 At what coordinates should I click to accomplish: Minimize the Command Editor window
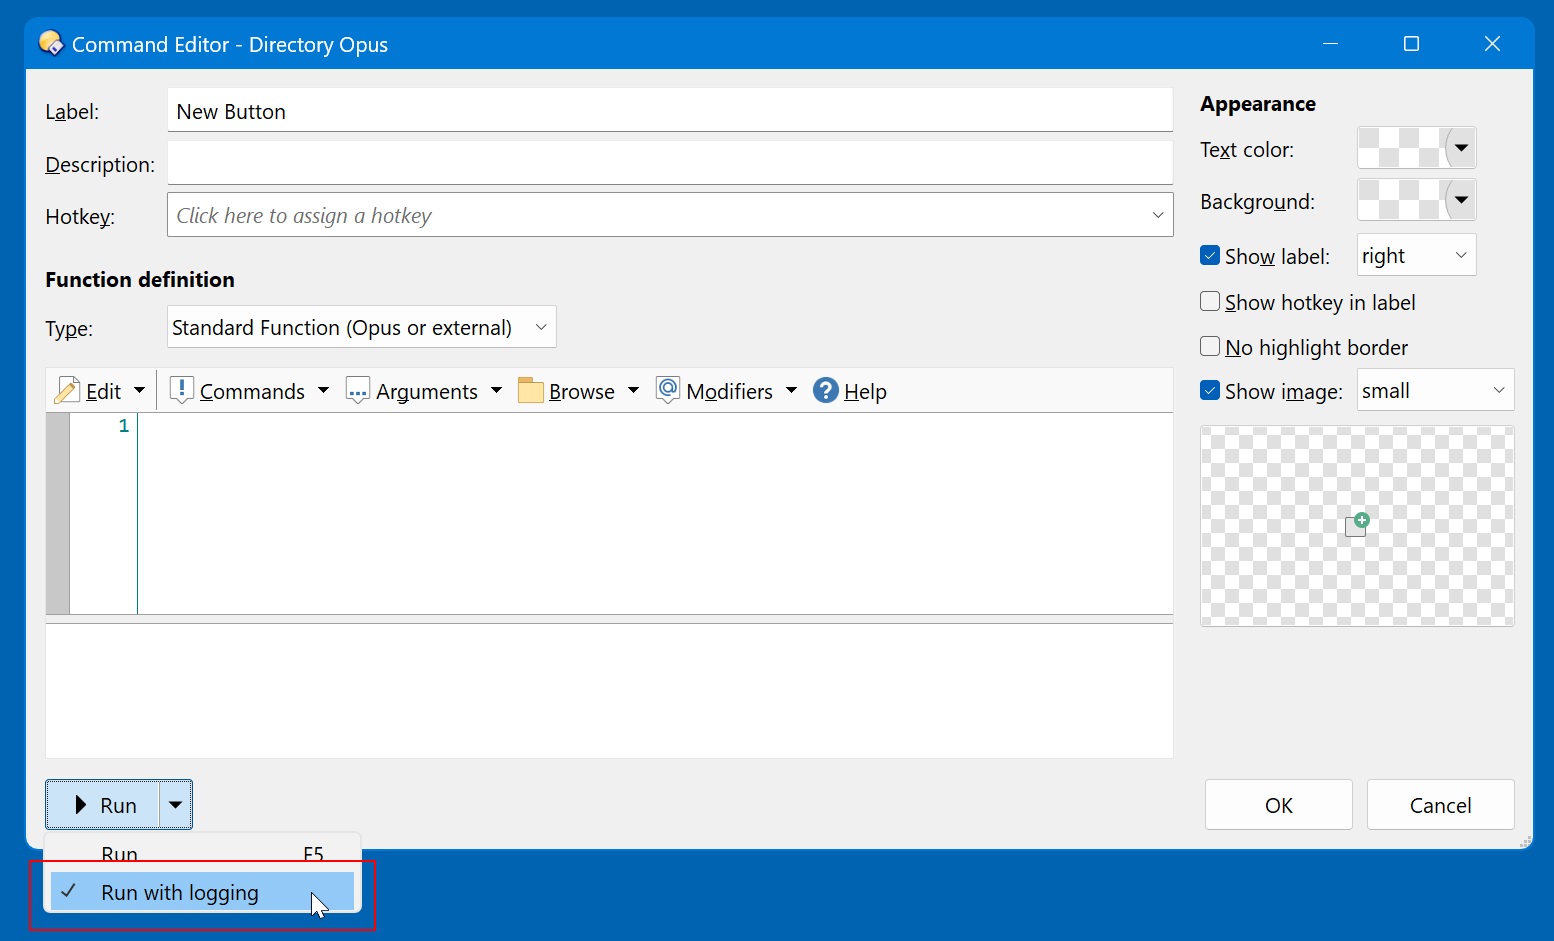1330,43
